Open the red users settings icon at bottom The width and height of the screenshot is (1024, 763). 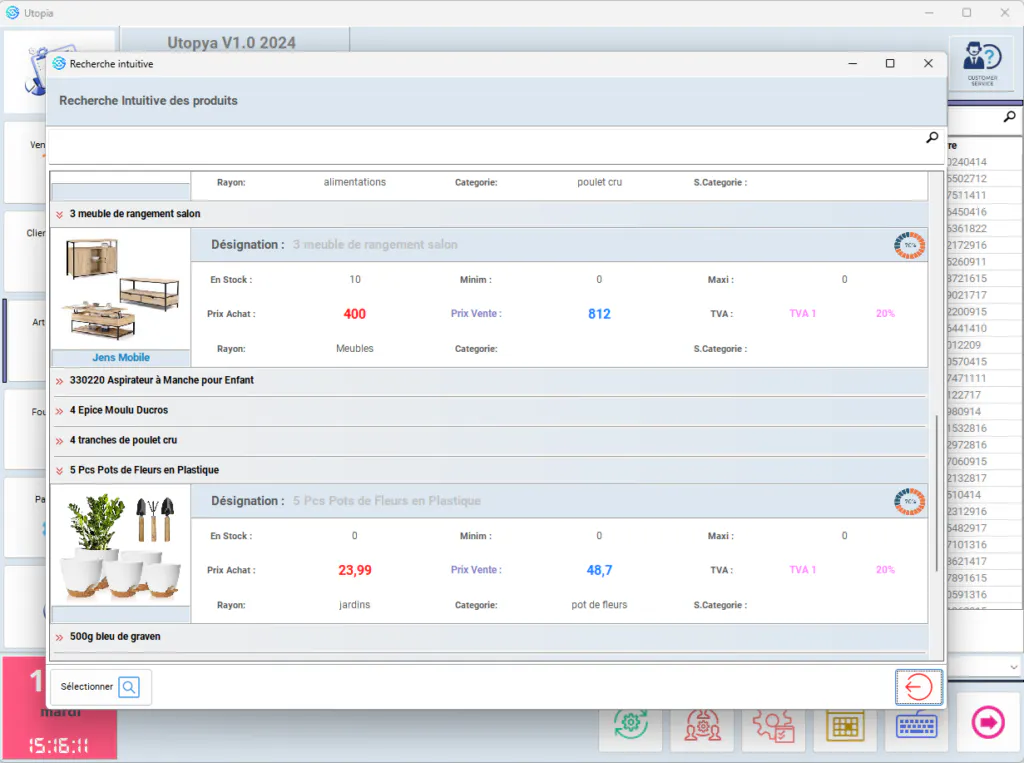703,725
